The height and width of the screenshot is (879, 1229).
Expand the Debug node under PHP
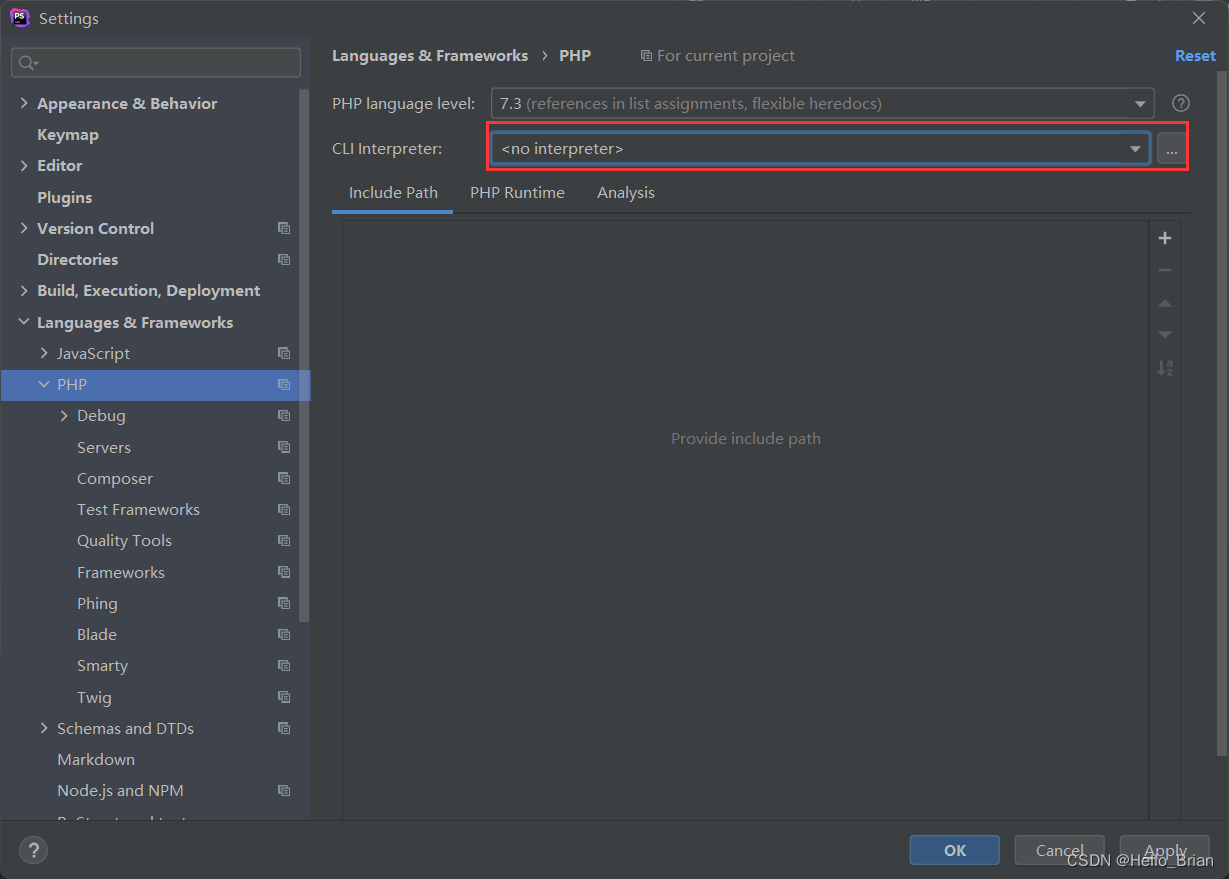click(64, 415)
